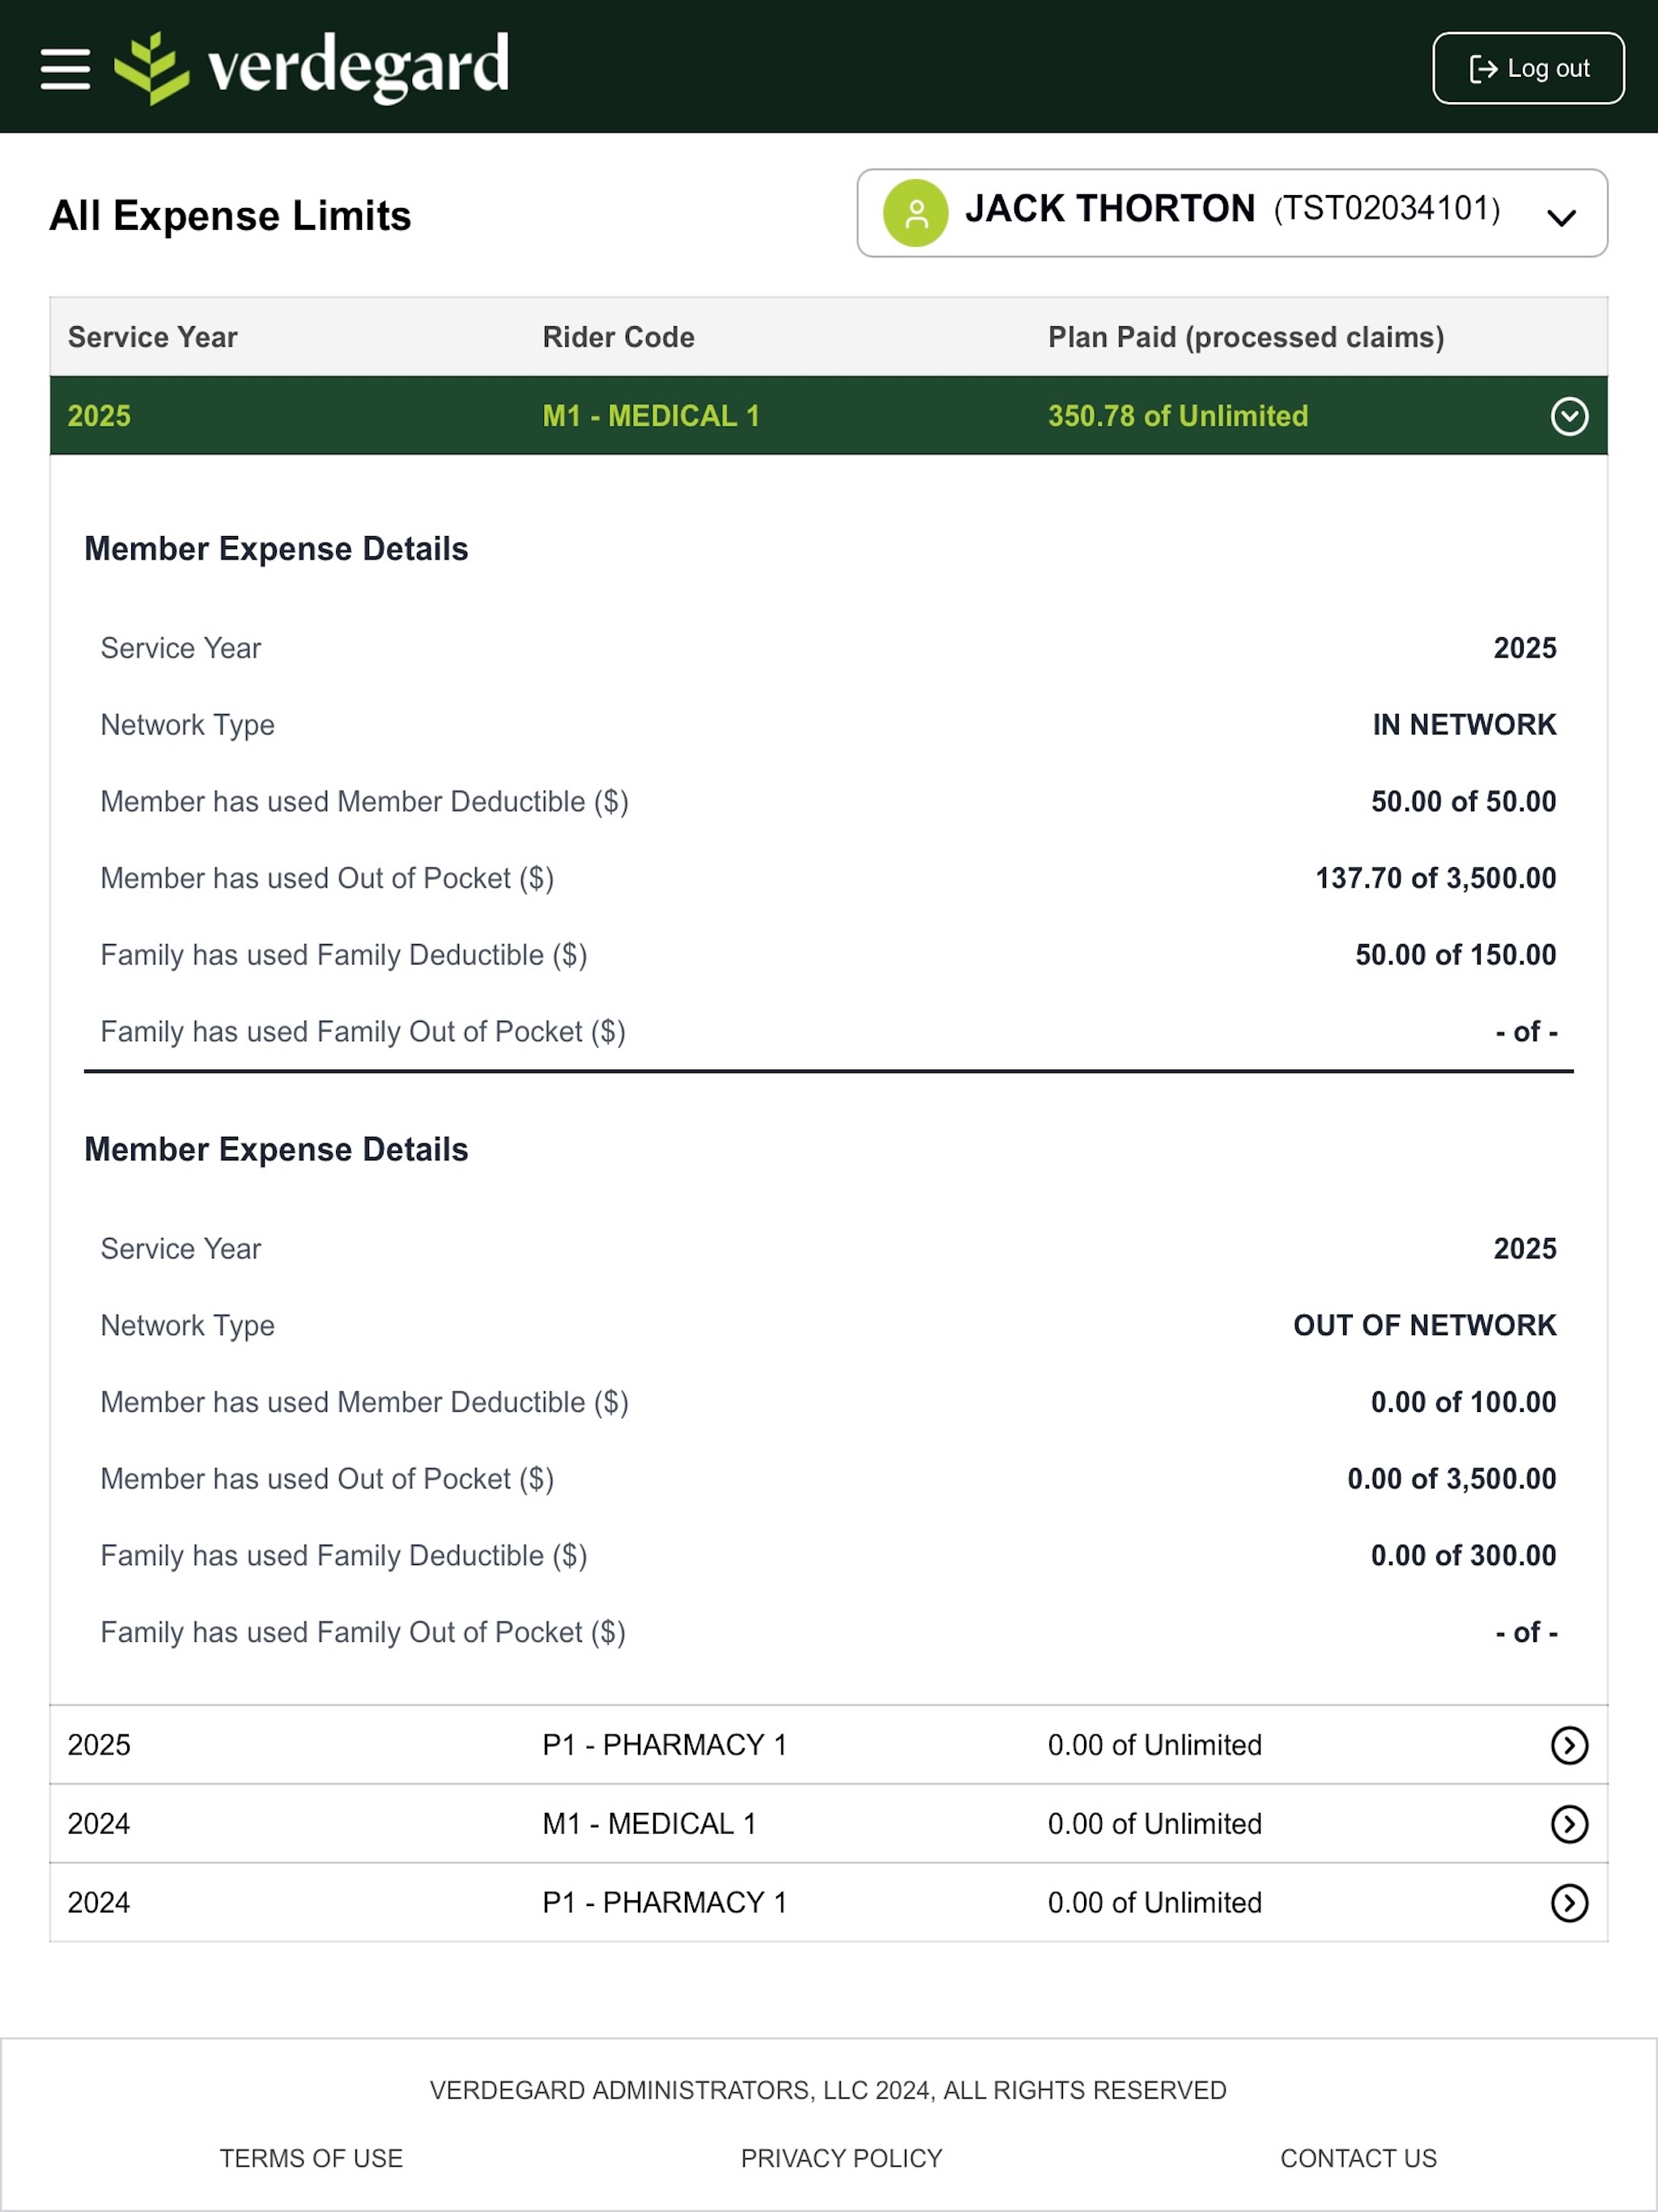1658x2212 pixels.
Task: Click the Verdegard leaf logo
Action: 152,68
